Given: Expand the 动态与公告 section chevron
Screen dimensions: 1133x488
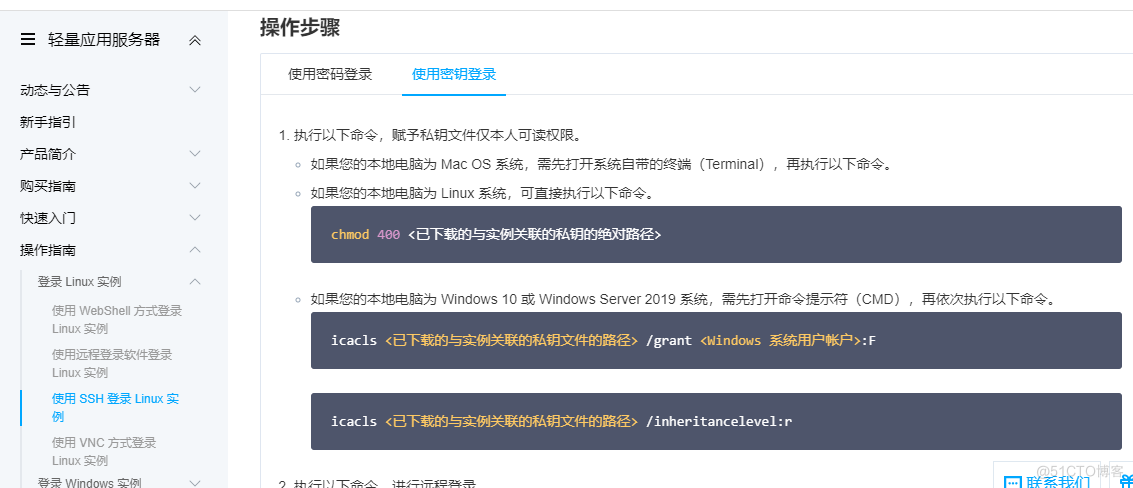Looking at the screenshot, I should 194,90.
